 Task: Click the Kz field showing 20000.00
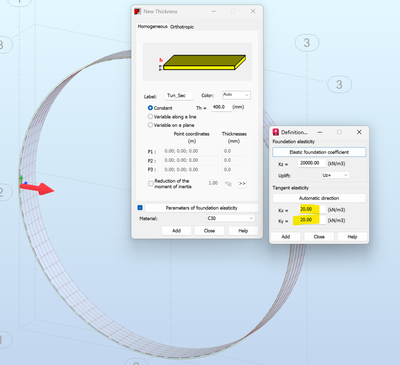(312, 163)
